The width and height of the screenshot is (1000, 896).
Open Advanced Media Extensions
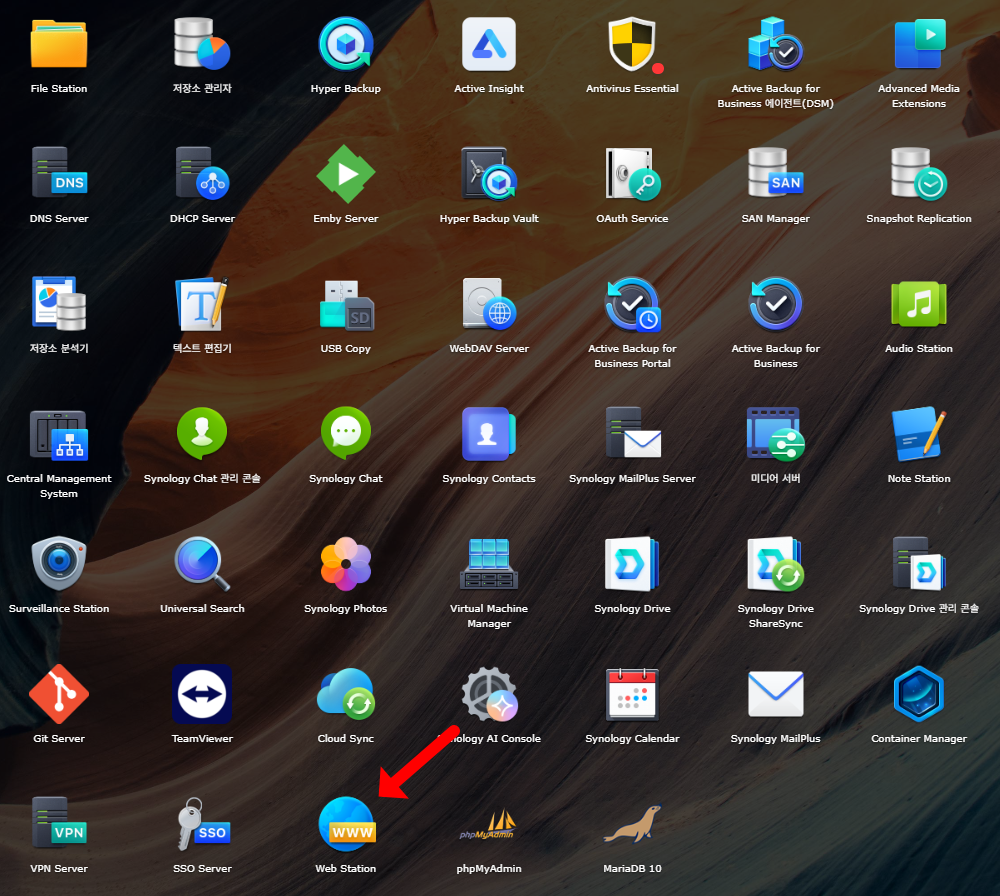coord(919,45)
